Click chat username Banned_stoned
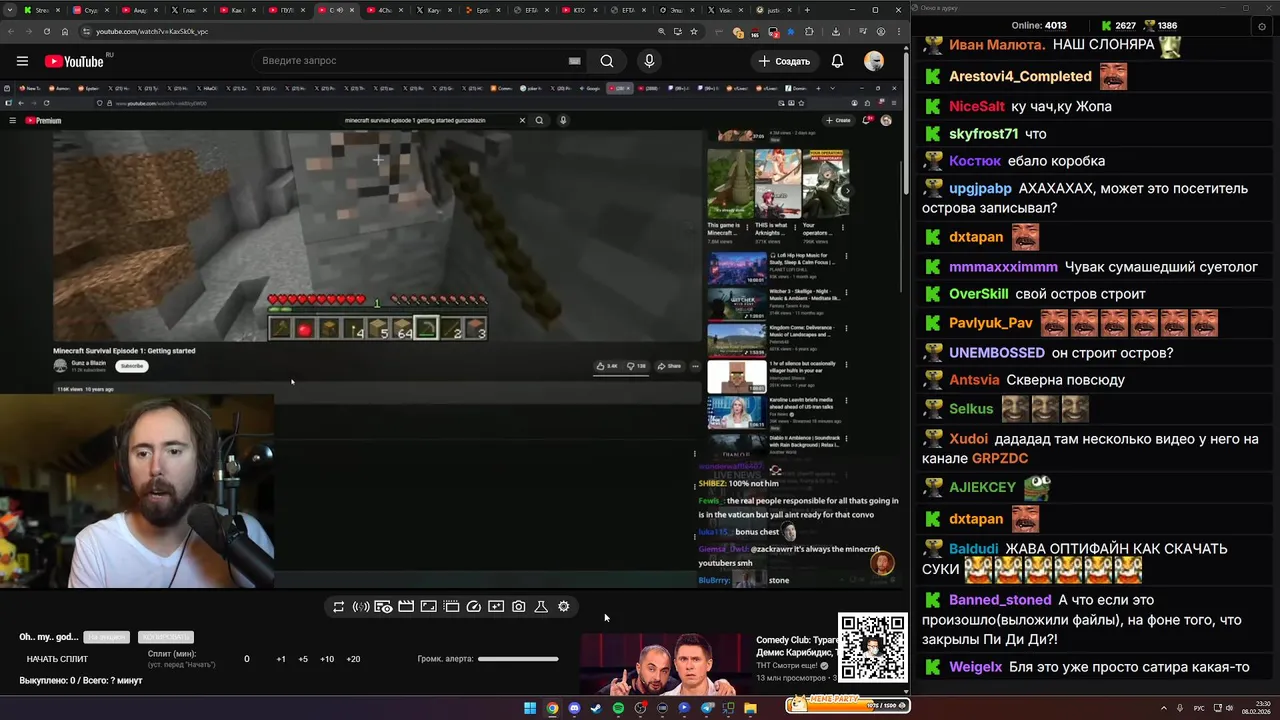1280x720 pixels. 1000,600
